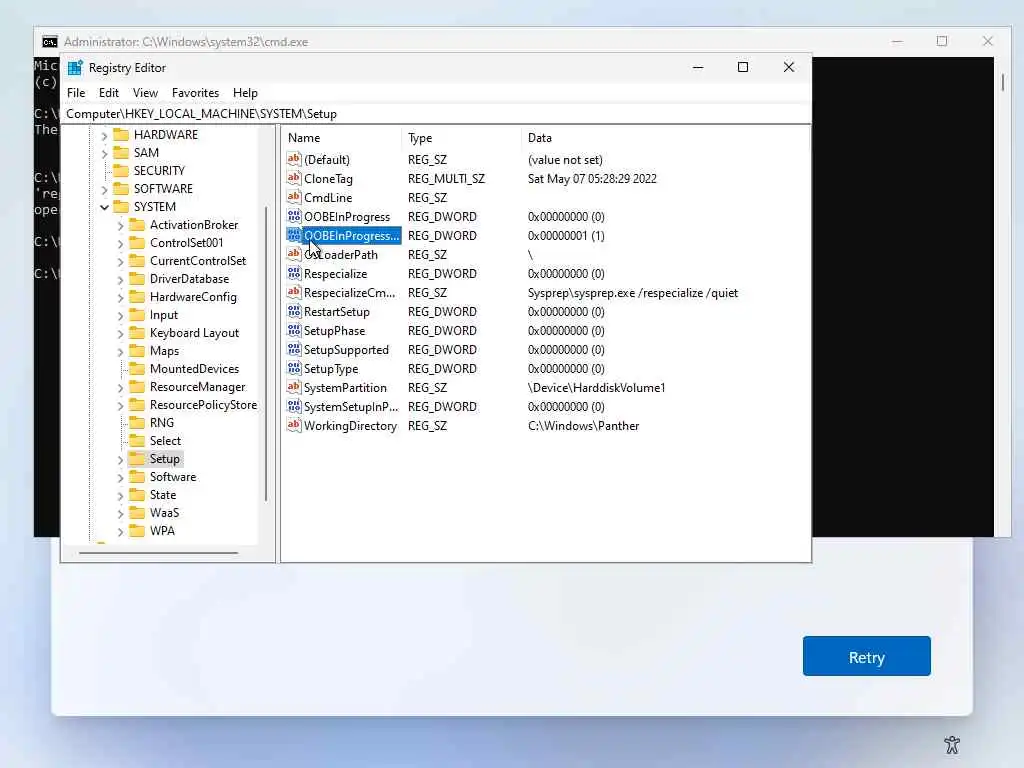Click the accessibility figure icon at screen bottom
1024x768 pixels.
click(x=952, y=744)
